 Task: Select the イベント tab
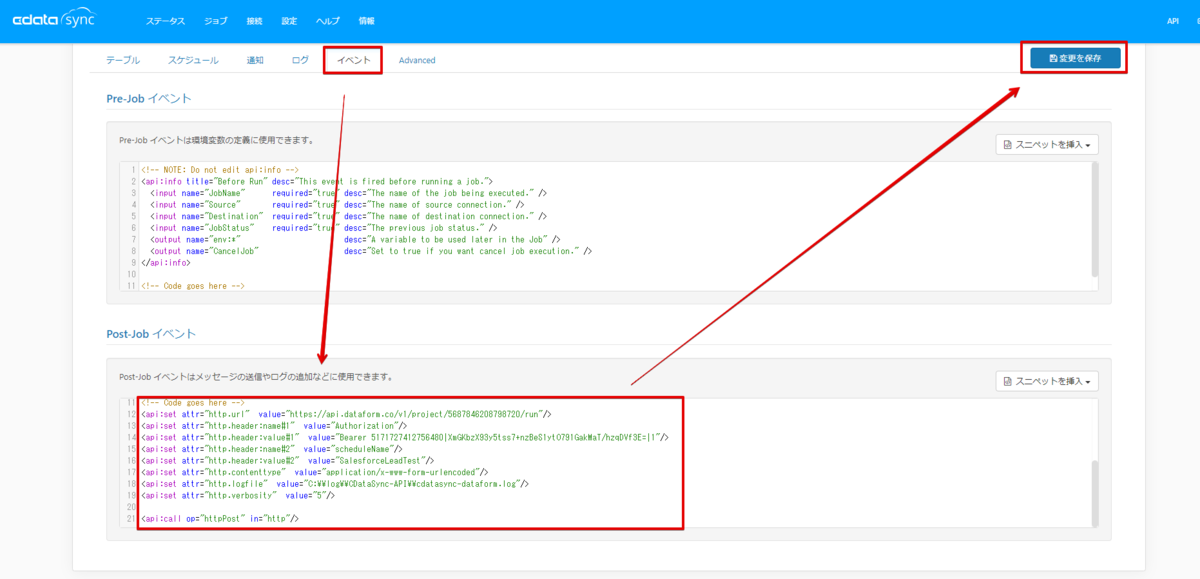[354, 60]
